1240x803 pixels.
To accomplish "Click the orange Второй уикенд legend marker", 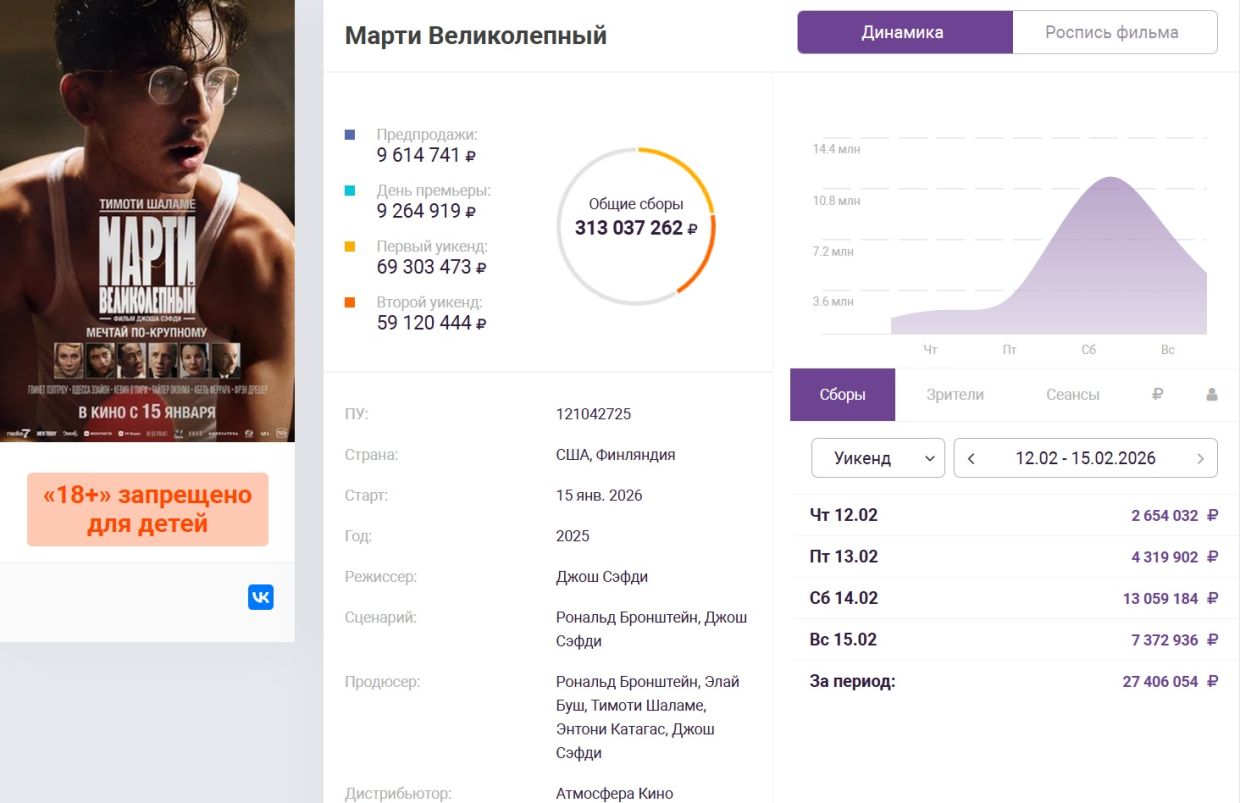I will click(349, 302).
